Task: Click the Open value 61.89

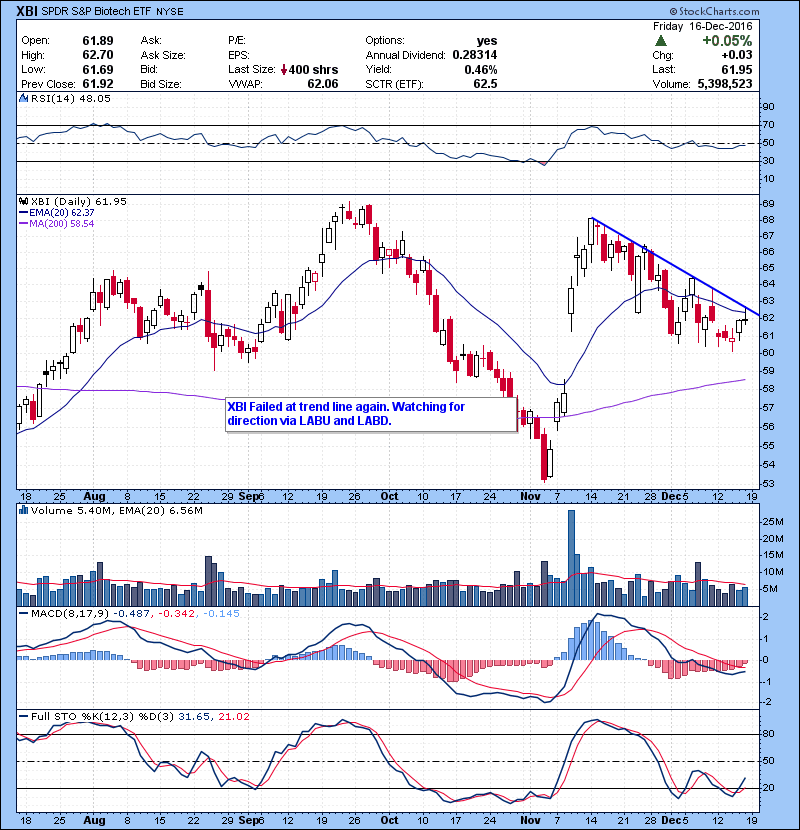Action: coord(97,41)
